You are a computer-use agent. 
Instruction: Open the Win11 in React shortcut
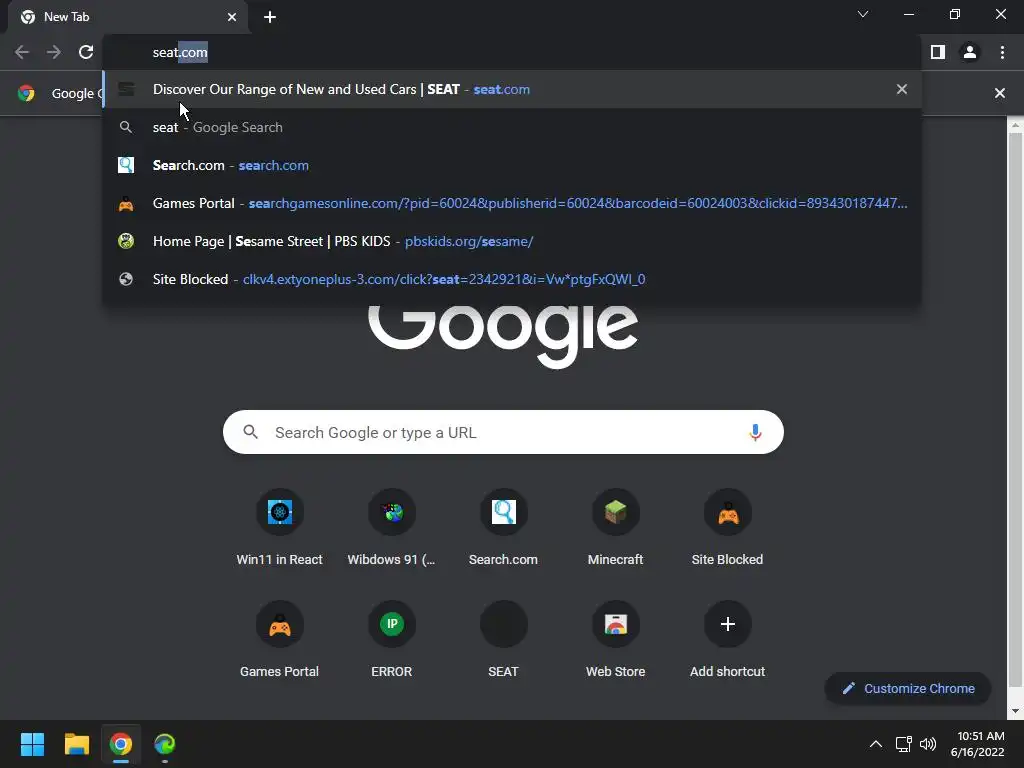pos(280,528)
